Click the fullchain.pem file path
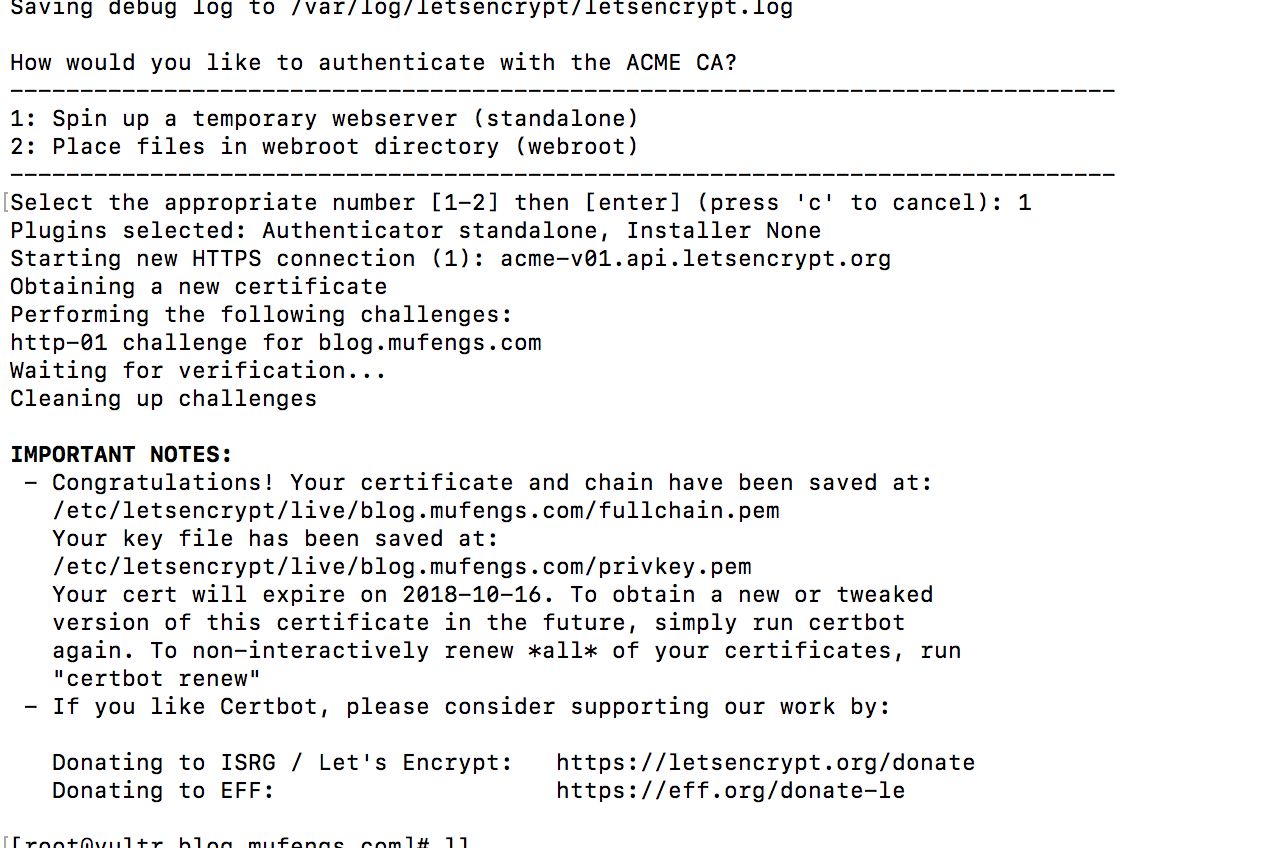Screen dimensions: 1278x848 pyautogui.click(x=415, y=511)
